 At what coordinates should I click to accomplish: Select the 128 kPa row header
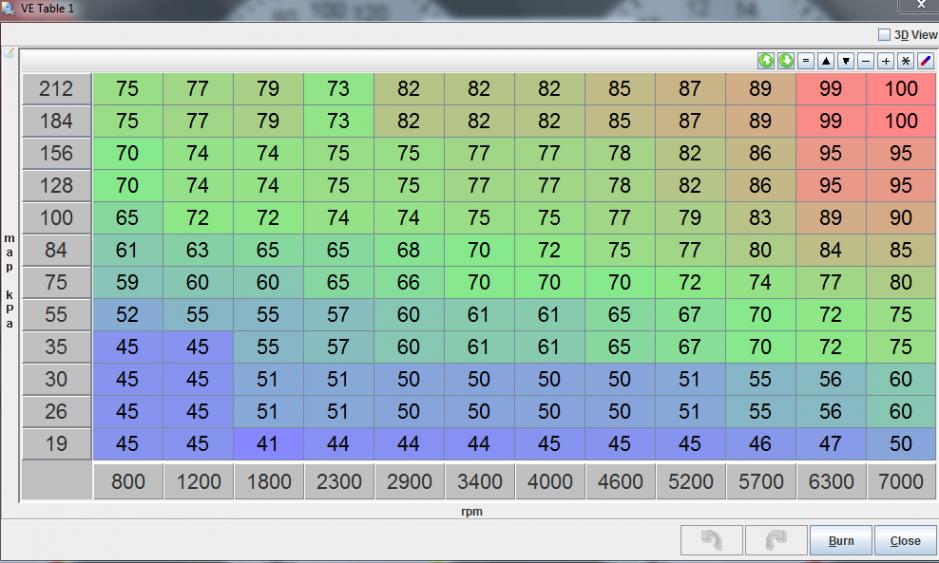point(56,186)
